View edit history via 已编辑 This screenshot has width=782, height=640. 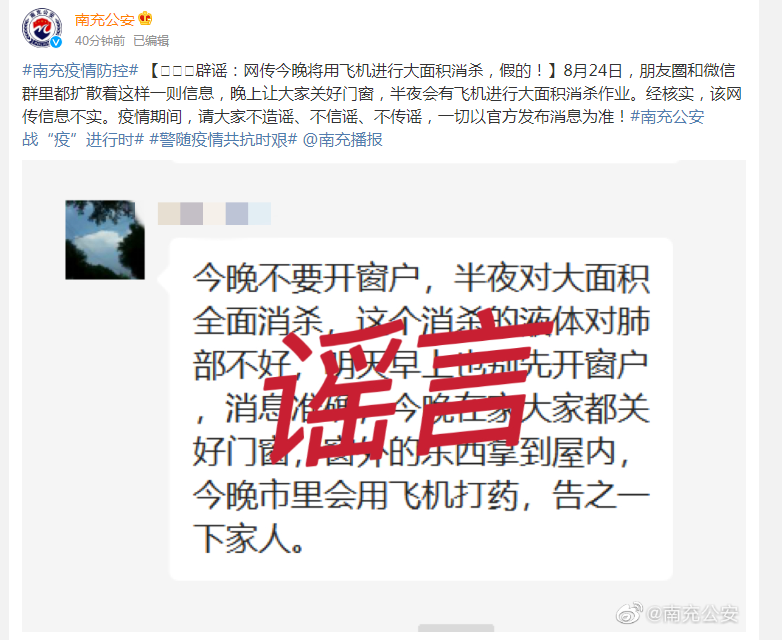[x=151, y=40]
